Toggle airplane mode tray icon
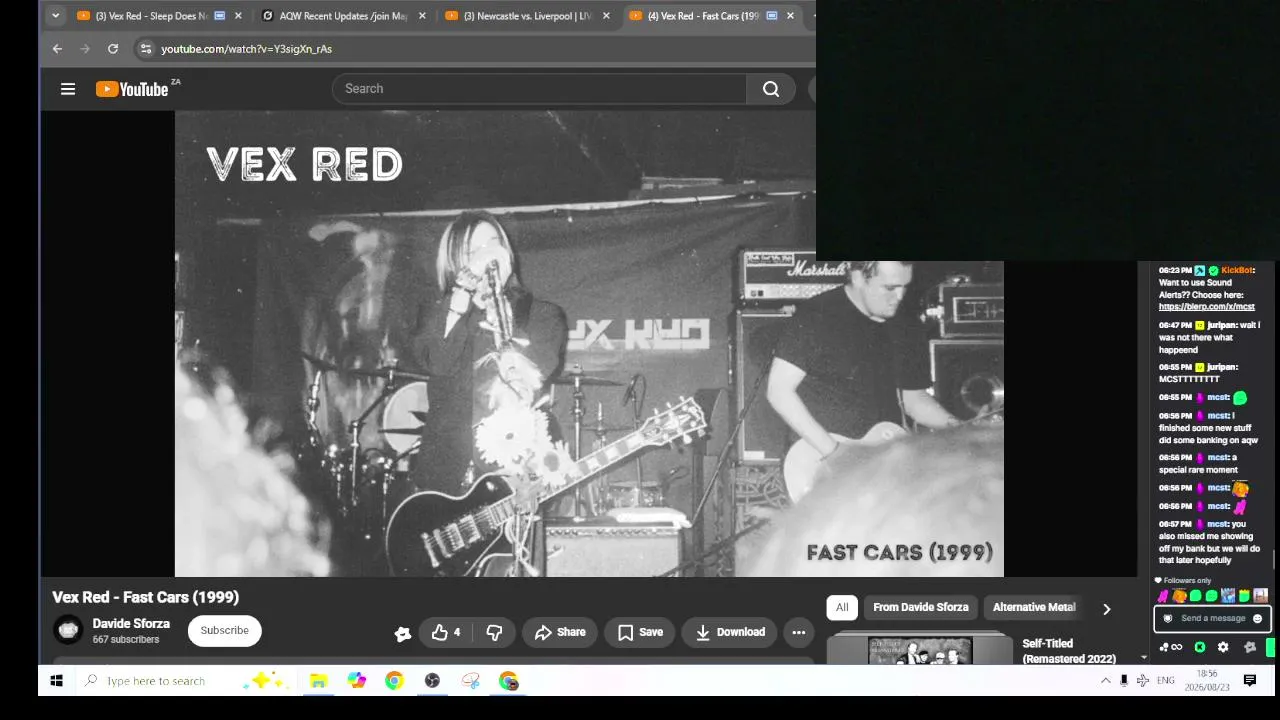Image resolution: width=1280 pixels, height=720 pixels. point(1143,681)
